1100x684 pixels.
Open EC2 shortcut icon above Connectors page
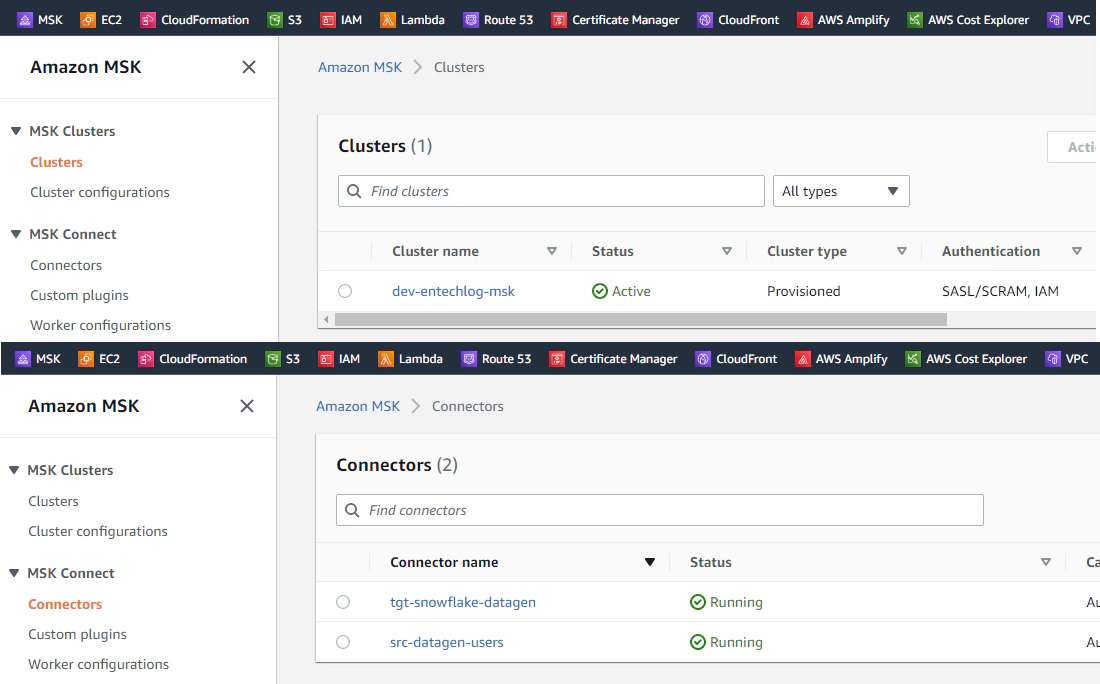click(86, 358)
